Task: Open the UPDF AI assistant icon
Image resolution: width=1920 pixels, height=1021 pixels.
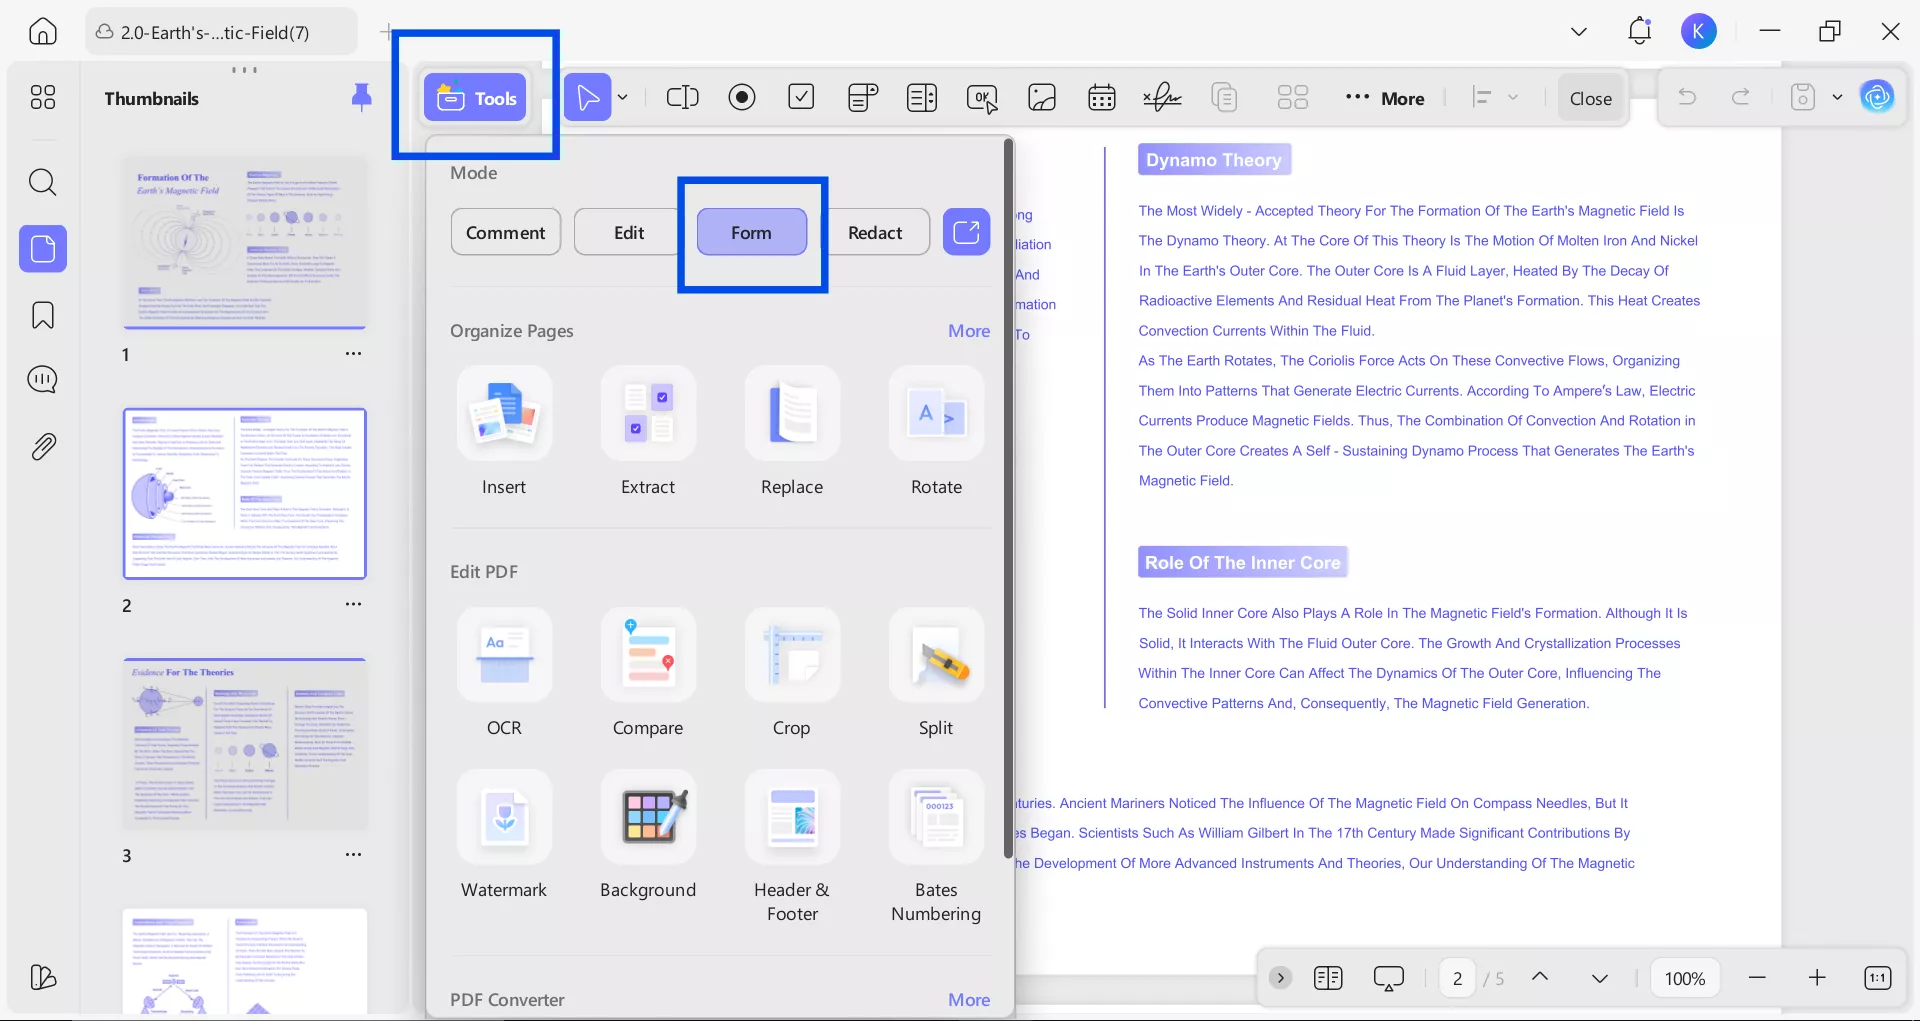Action: tap(1877, 97)
